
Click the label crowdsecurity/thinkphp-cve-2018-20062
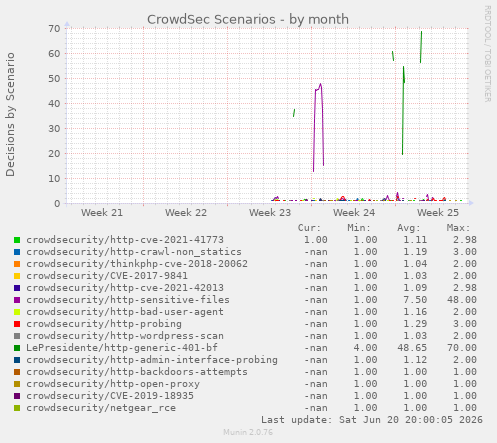click(137, 264)
